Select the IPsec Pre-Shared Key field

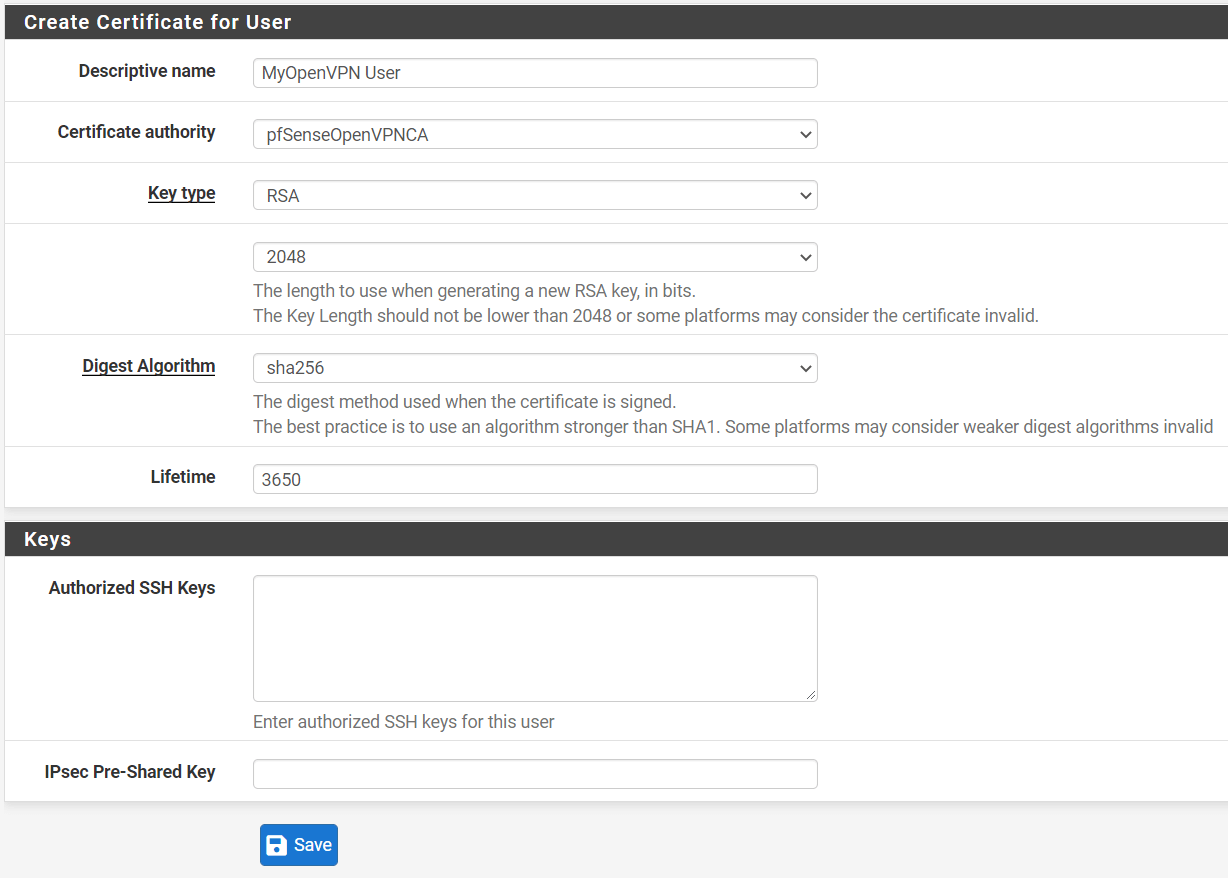[535, 773]
